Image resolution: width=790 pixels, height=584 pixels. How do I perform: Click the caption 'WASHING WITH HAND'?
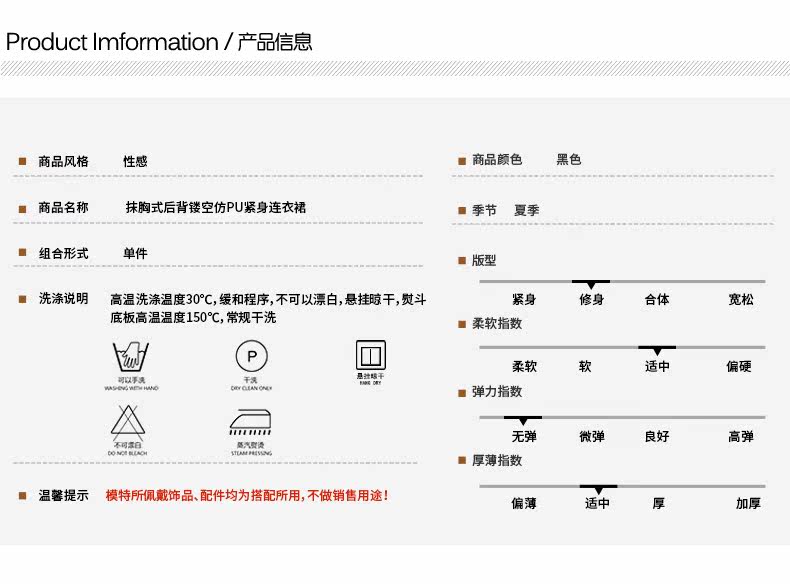[131, 388]
